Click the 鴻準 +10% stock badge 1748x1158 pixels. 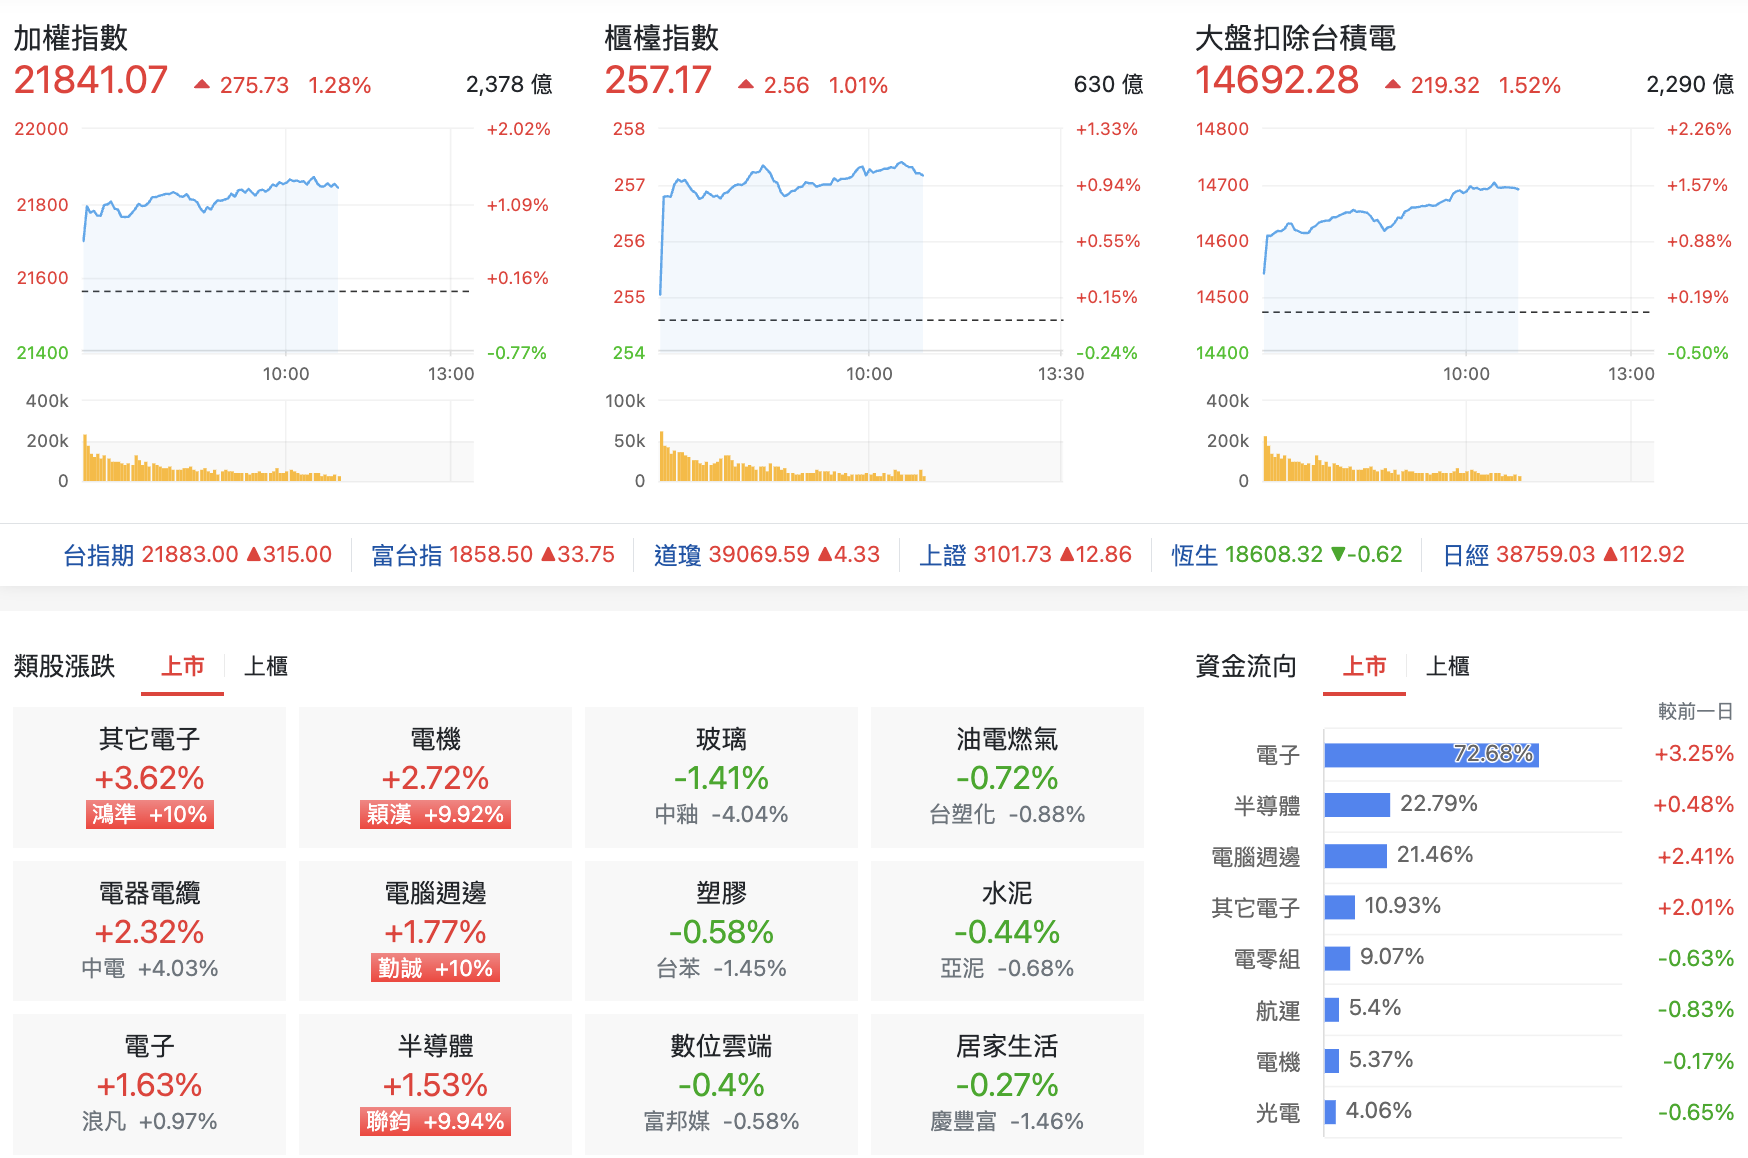pos(149,814)
